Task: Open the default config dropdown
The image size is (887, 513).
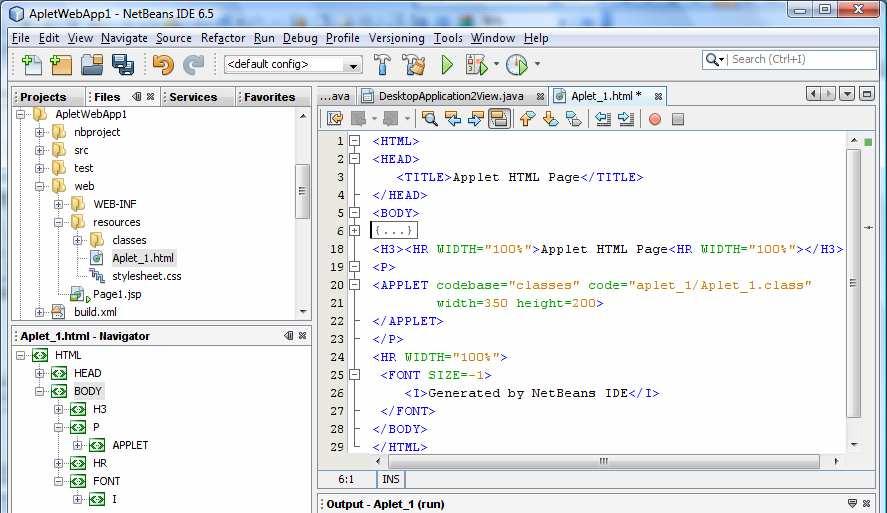Action: (354, 65)
